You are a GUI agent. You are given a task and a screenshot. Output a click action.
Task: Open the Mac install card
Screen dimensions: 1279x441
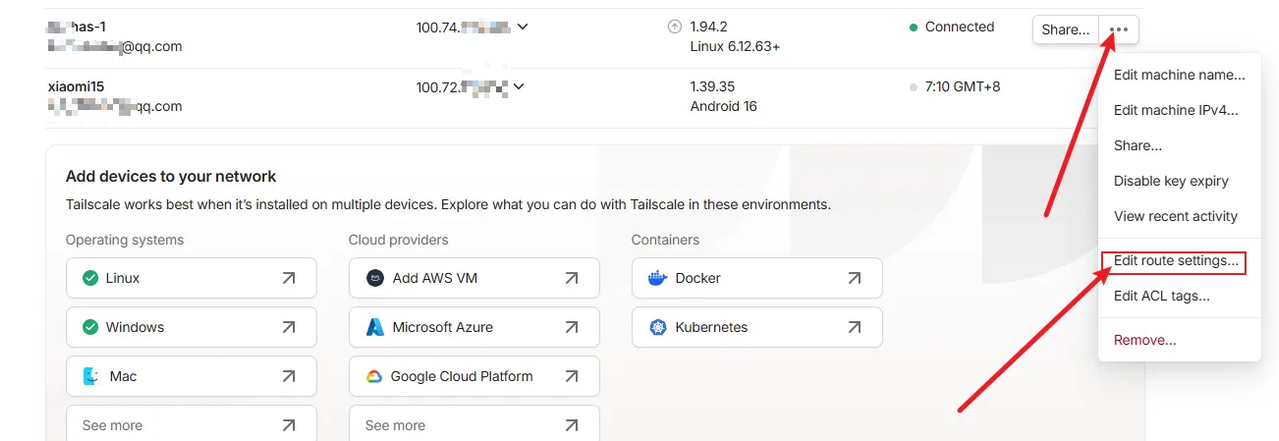tap(191, 376)
